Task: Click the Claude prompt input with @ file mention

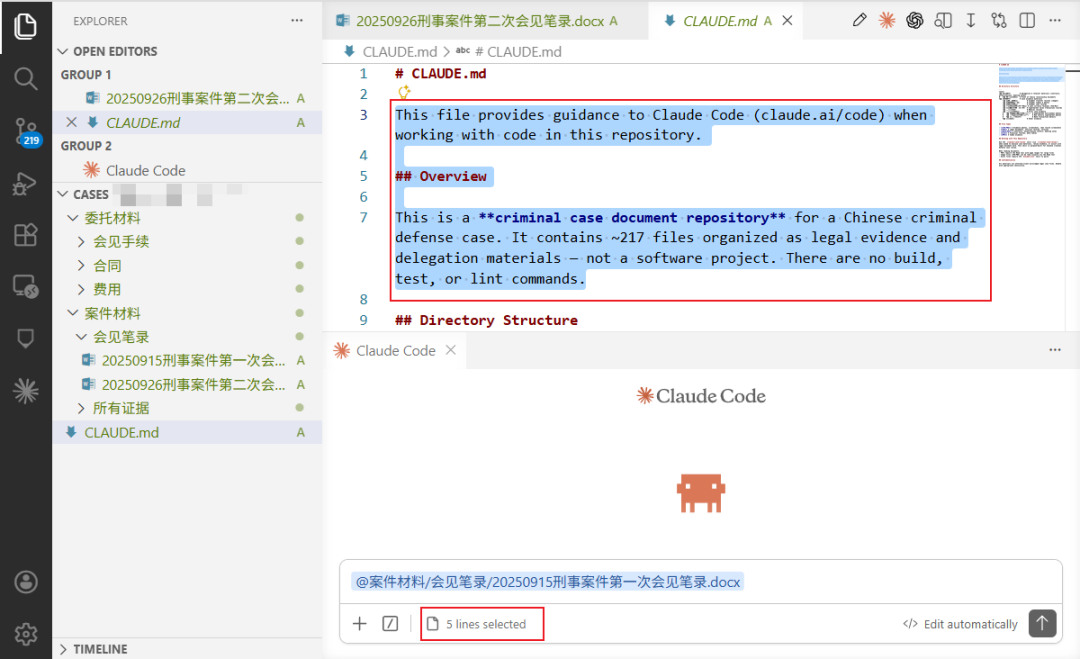Action: [x=700, y=582]
